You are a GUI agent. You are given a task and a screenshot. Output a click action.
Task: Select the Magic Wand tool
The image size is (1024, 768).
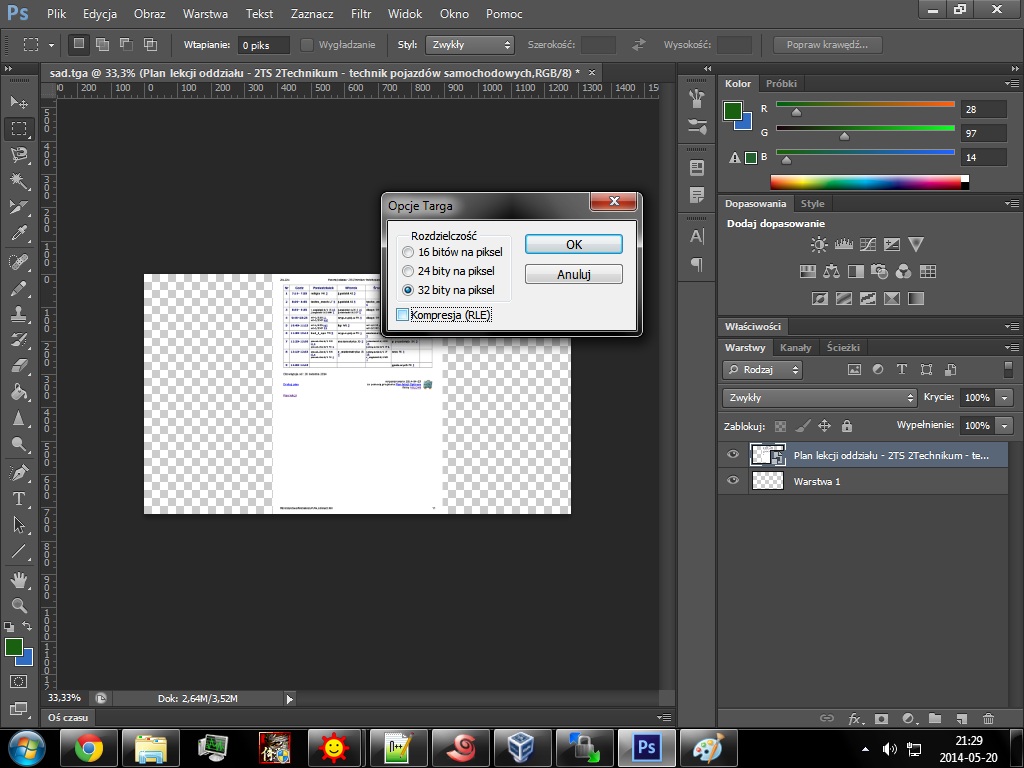coord(19,181)
